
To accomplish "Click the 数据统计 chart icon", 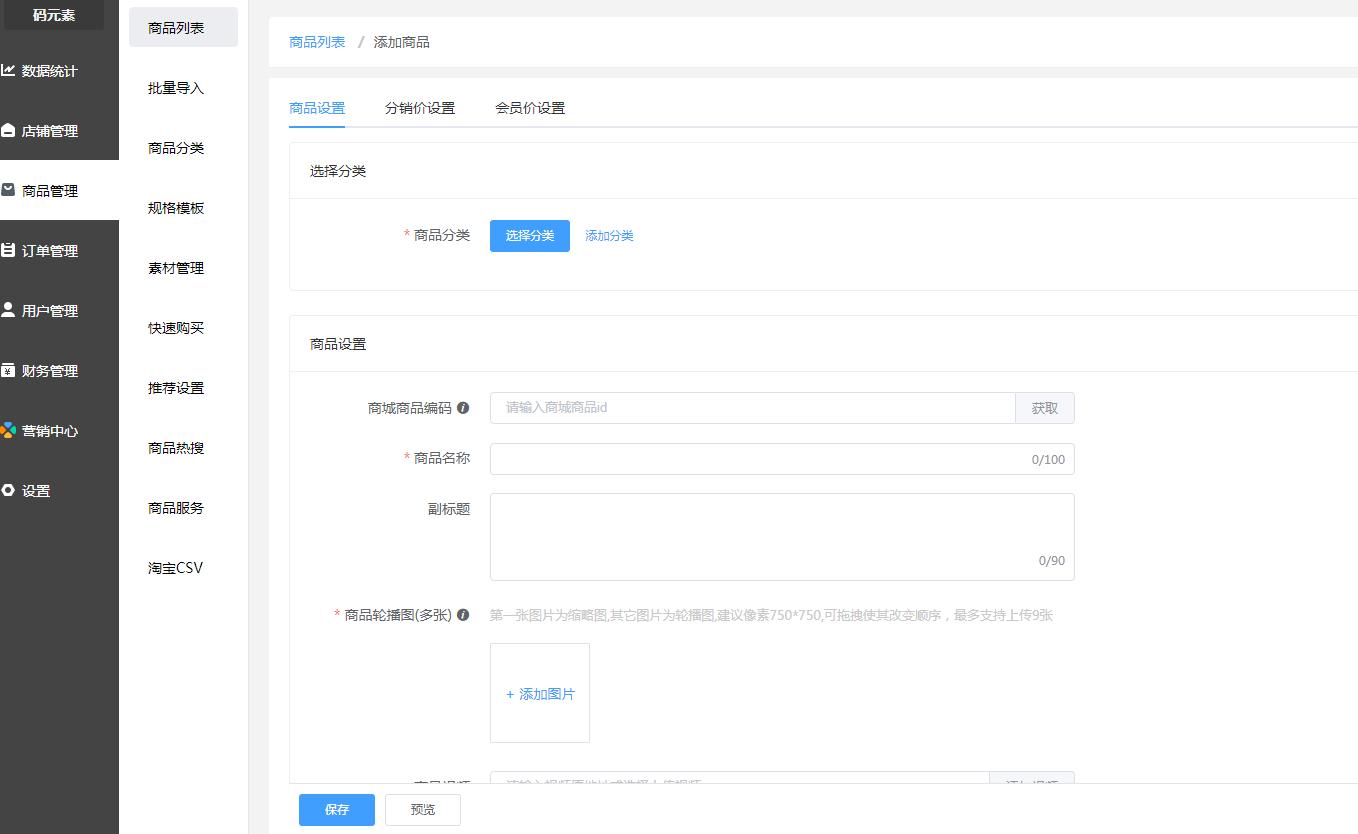I will (8, 71).
